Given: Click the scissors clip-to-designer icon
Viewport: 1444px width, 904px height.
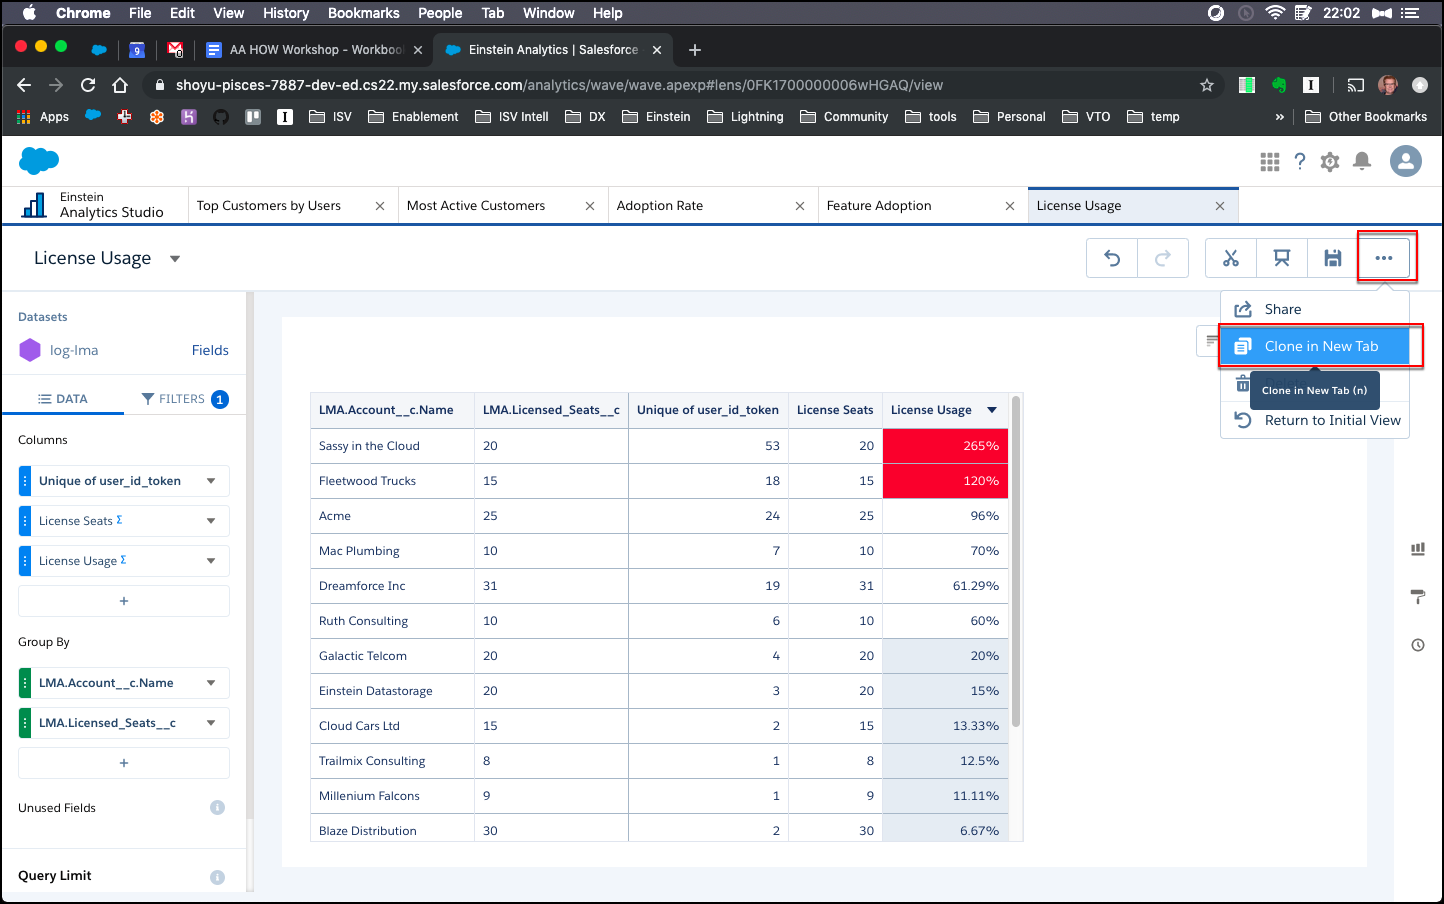Looking at the screenshot, I should (x=1231, y=258).
